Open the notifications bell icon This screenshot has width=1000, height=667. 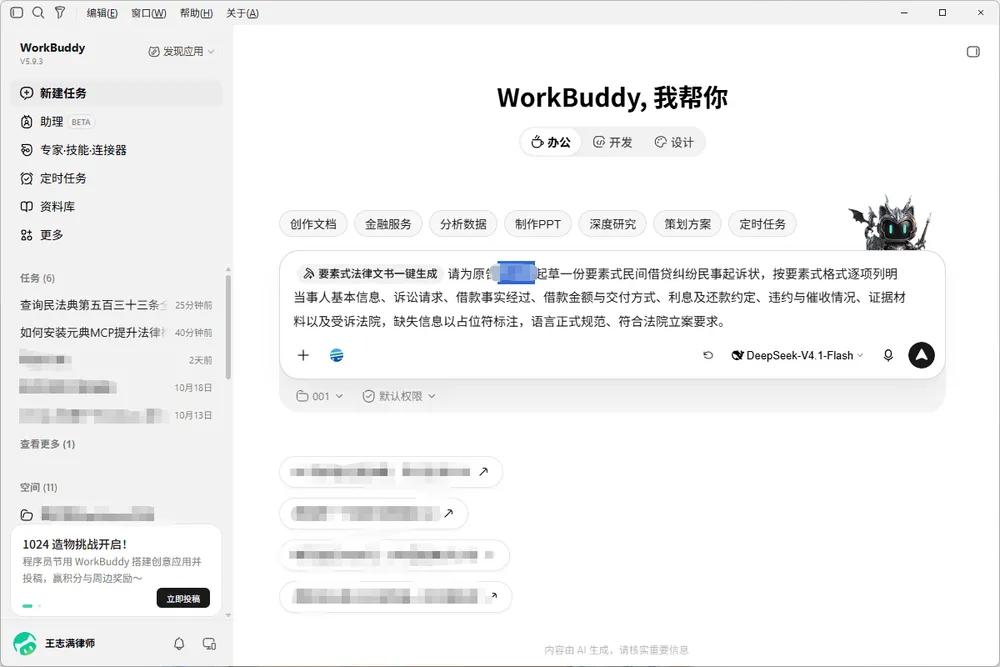tap(179, 643)
